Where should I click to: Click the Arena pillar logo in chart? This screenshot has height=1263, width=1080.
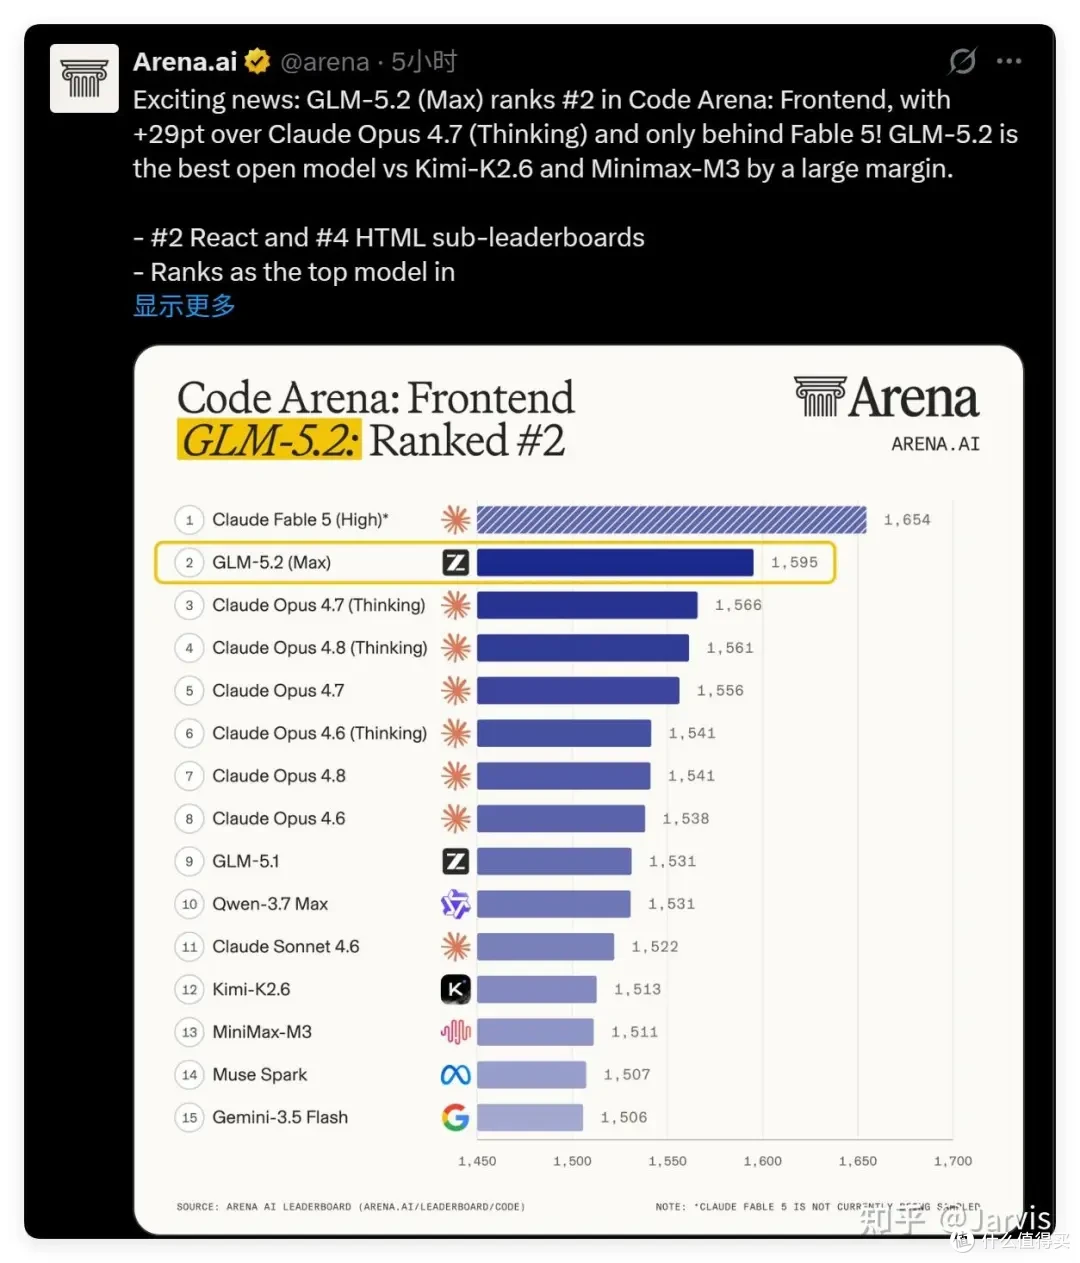coord(819,396)
